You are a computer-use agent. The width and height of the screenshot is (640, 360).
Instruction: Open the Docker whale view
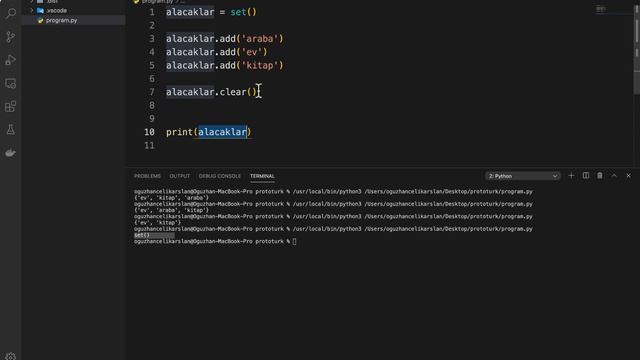pyautogui.click(x=11, y=153)
